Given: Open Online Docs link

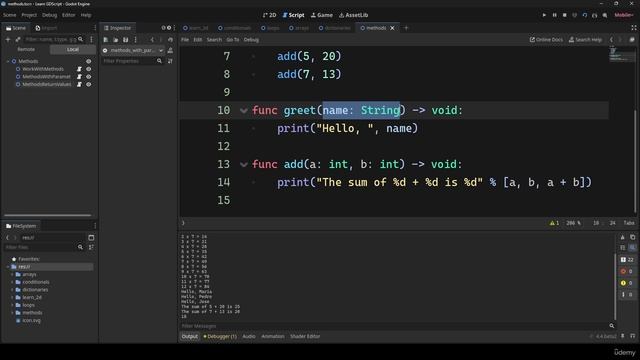Looking at the screenshot, I should pos(546,40).
